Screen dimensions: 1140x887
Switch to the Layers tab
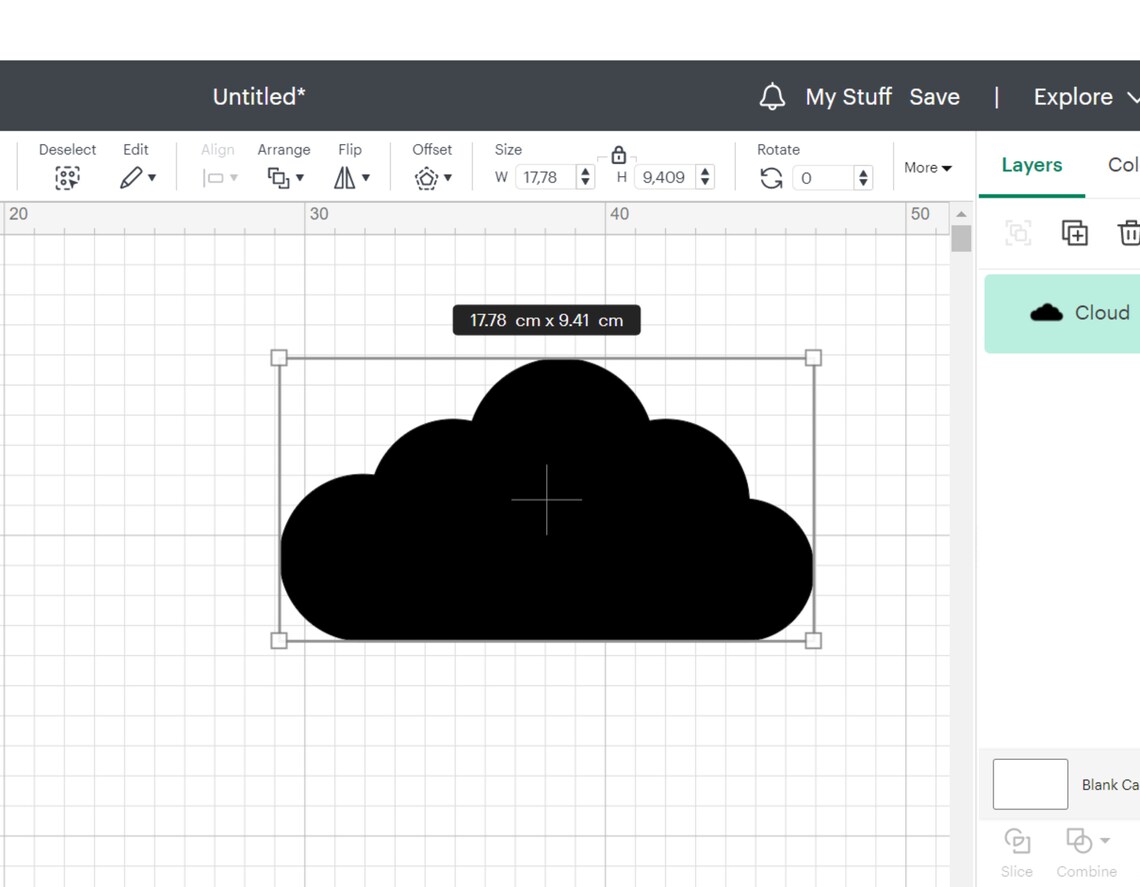[x=1031, y=165]
